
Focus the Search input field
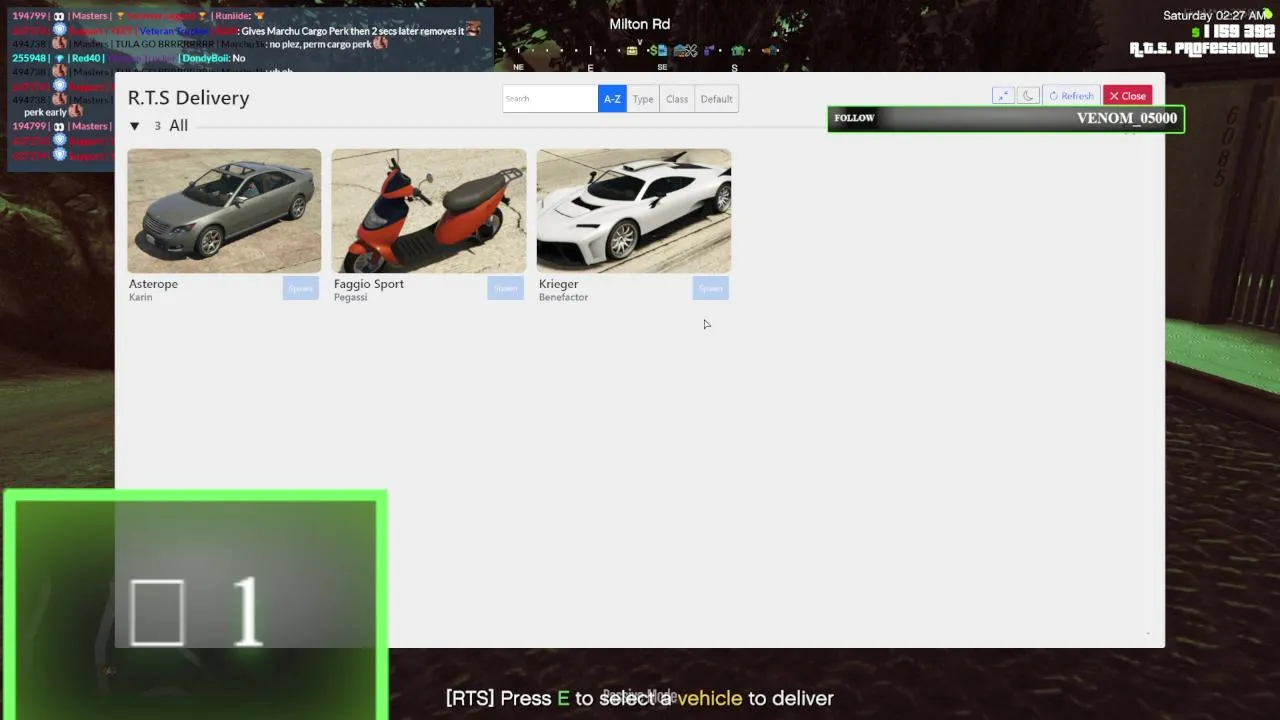pyautogui.click(x=550, y=99)
